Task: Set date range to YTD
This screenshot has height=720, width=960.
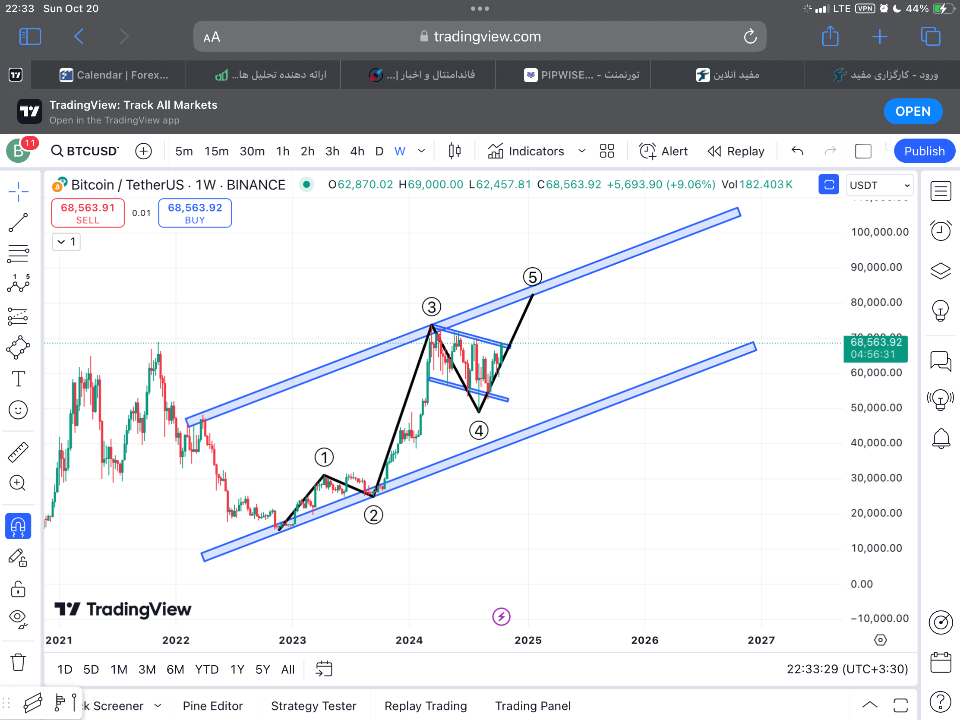Action: click(206, 669)
